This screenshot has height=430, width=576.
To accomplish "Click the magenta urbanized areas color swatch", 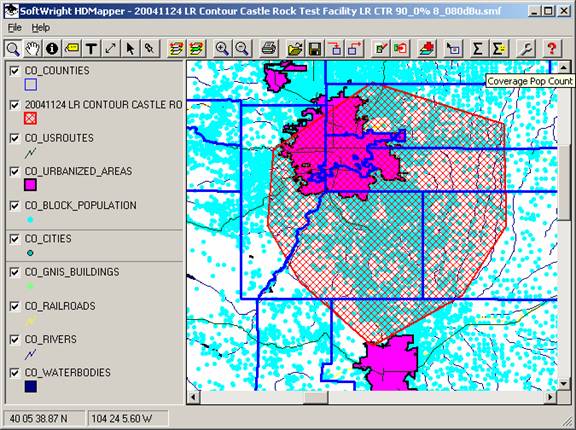I will click(30, 185).
